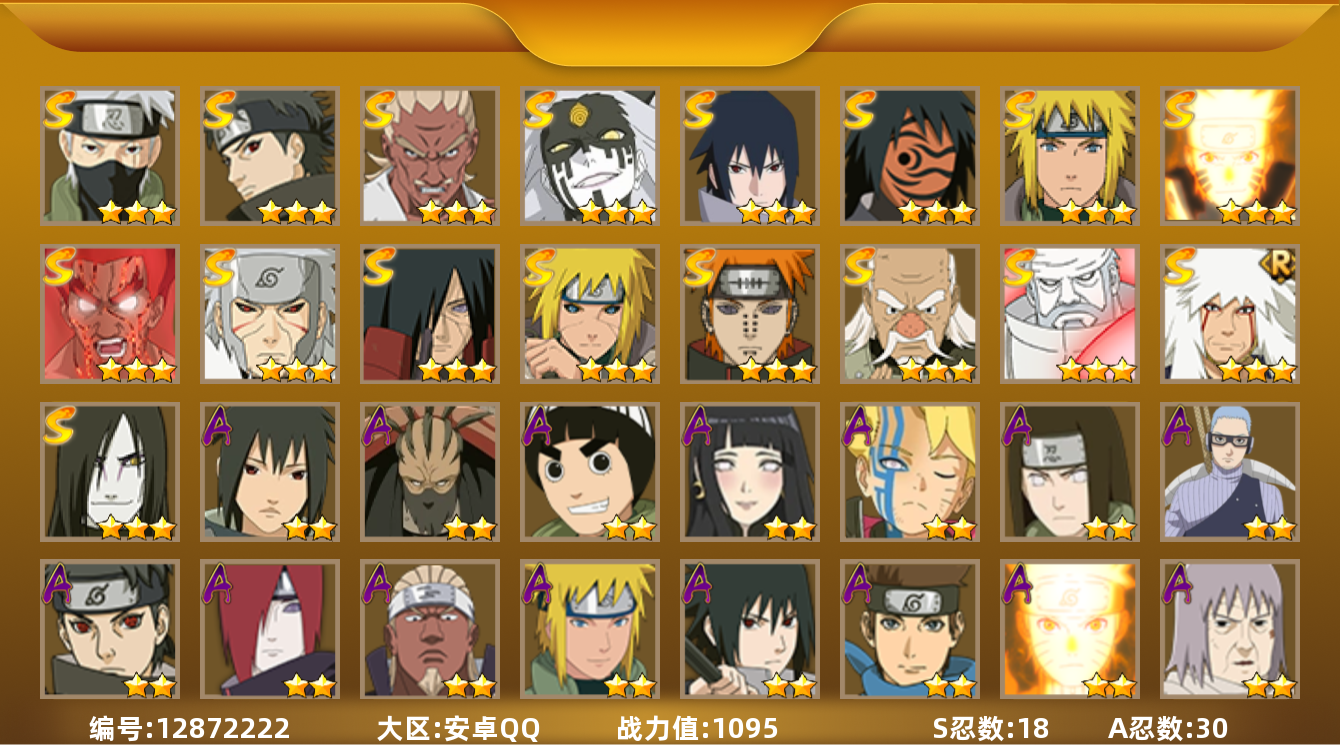The width and height of the screenshot is (1340, 745).
Task: Select the dark-skinned white-headband A-rank ninja
Action: coord(429,629)
